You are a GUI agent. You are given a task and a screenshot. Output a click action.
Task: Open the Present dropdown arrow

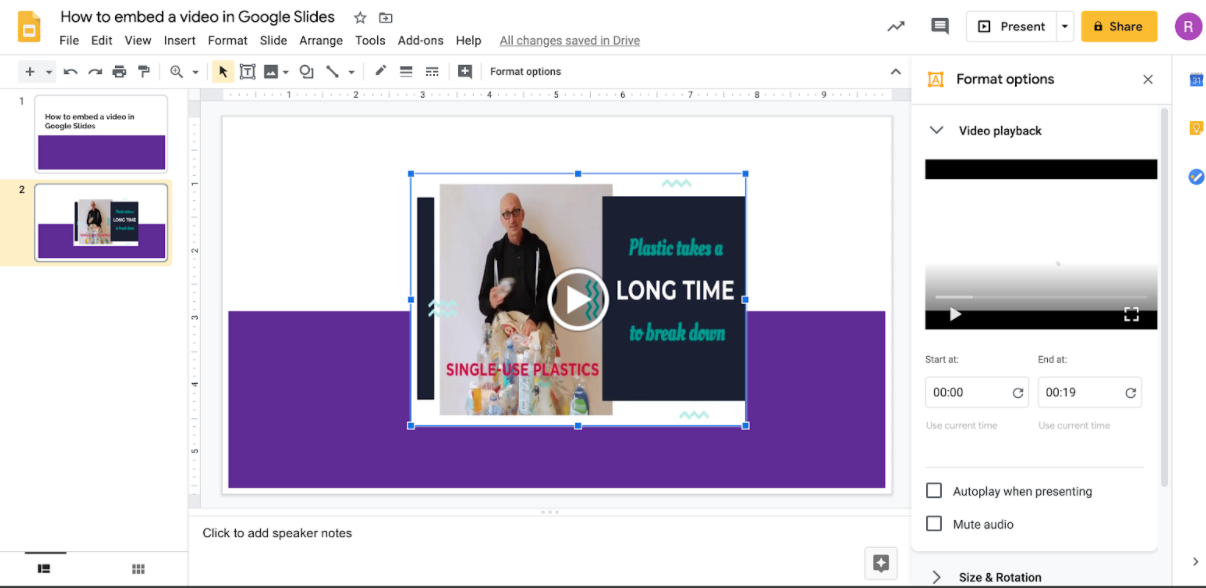[1066, 27]
